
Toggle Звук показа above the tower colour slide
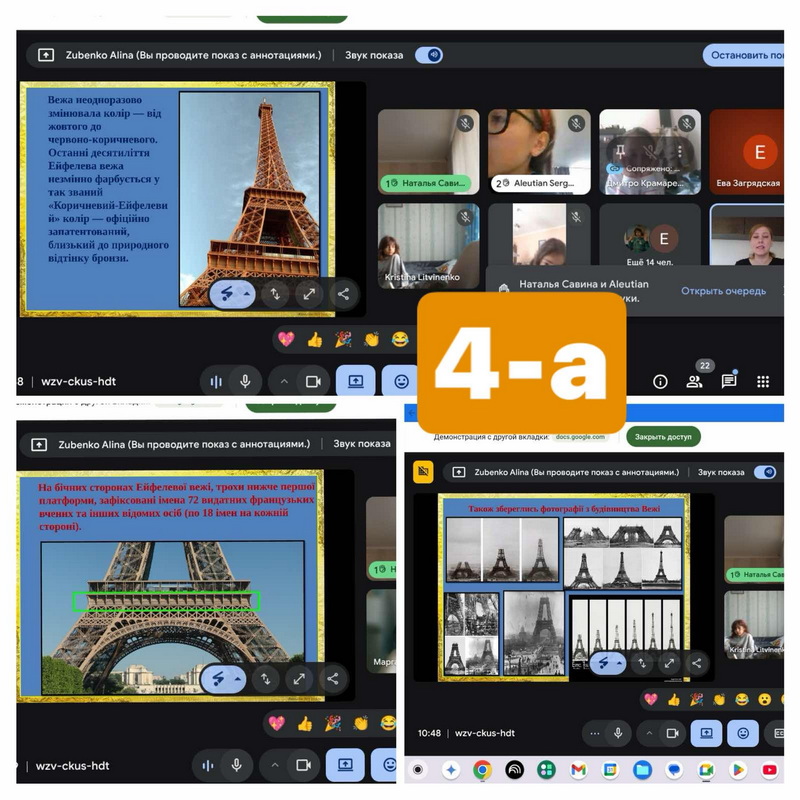429,56
